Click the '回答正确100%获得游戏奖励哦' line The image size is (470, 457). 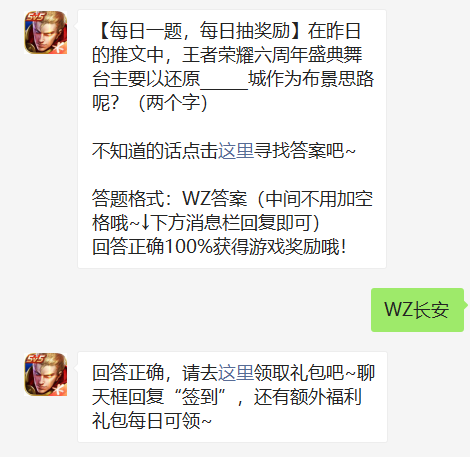click(x=219, y=247)
